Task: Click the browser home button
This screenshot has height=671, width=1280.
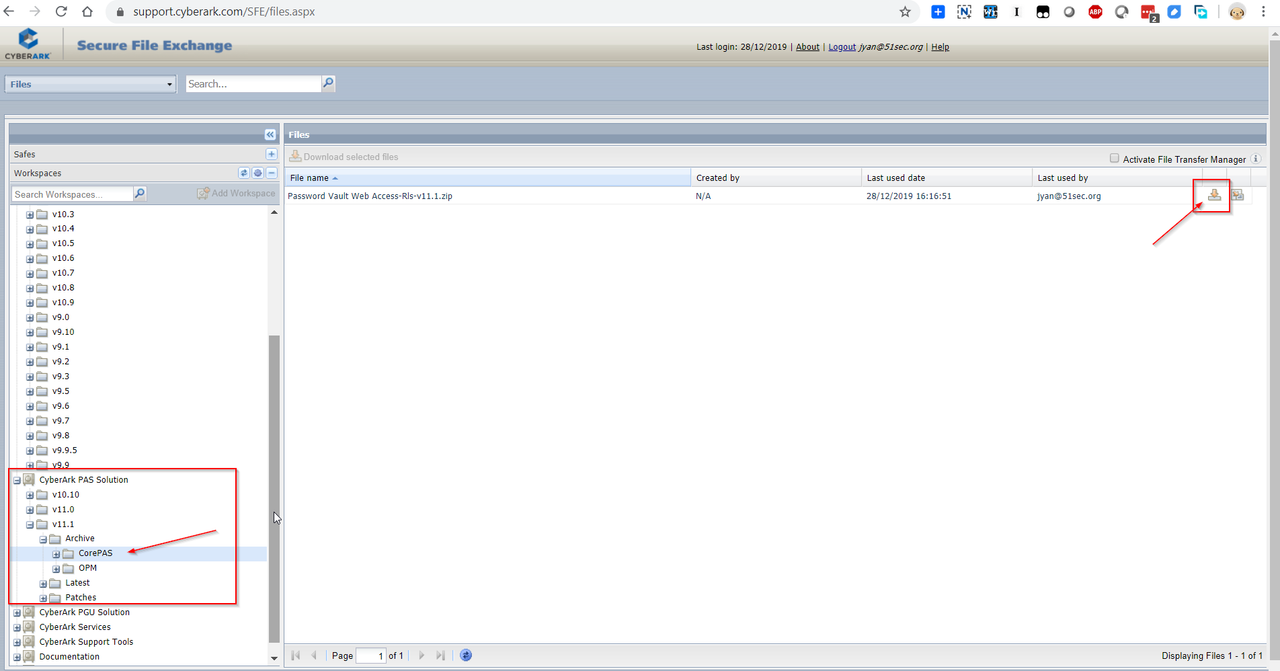Action: [87, 12]
